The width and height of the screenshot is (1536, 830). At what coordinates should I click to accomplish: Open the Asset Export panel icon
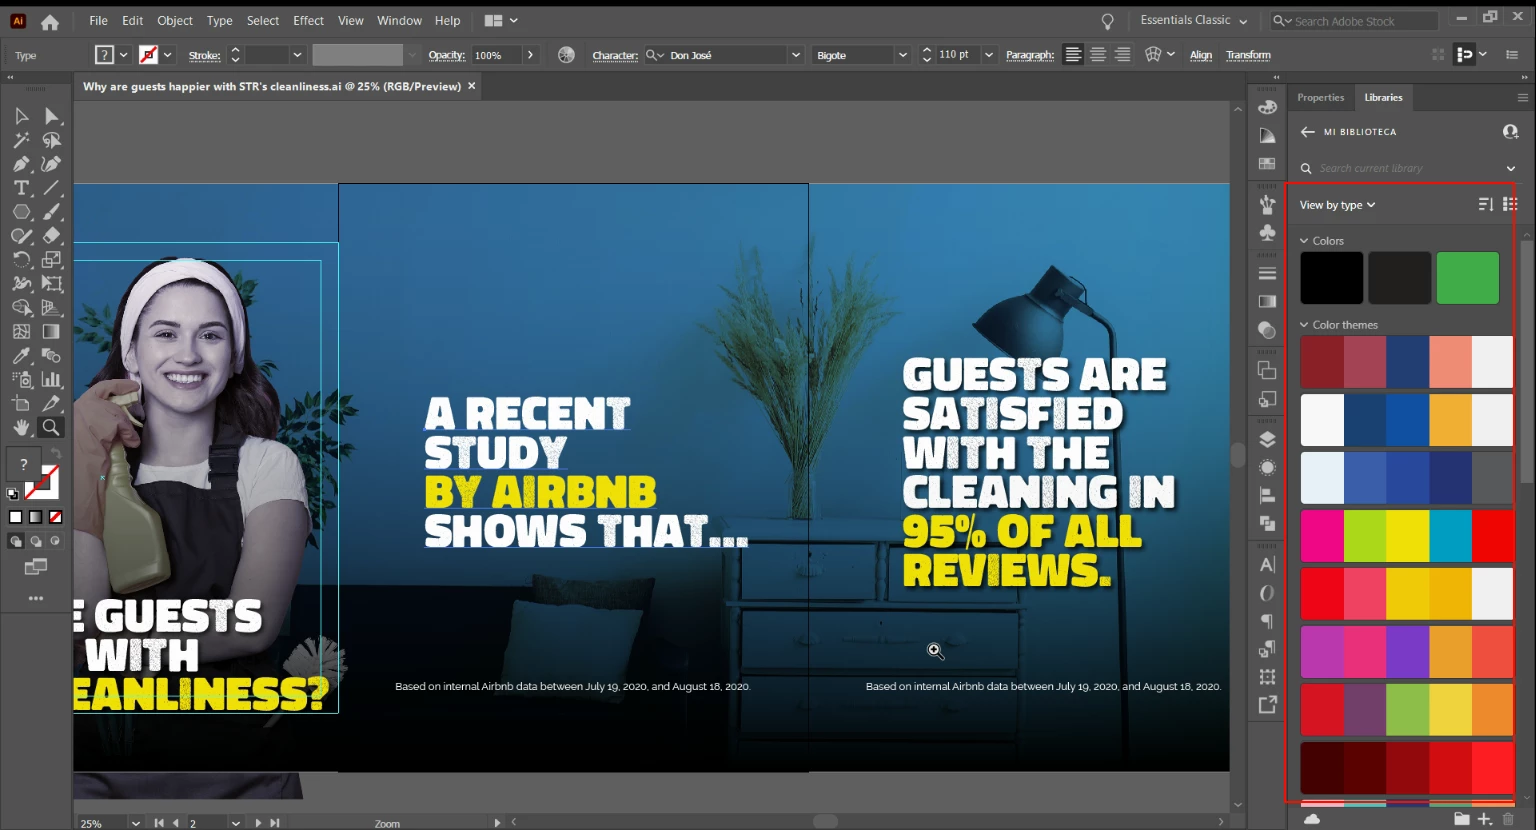1267,704
